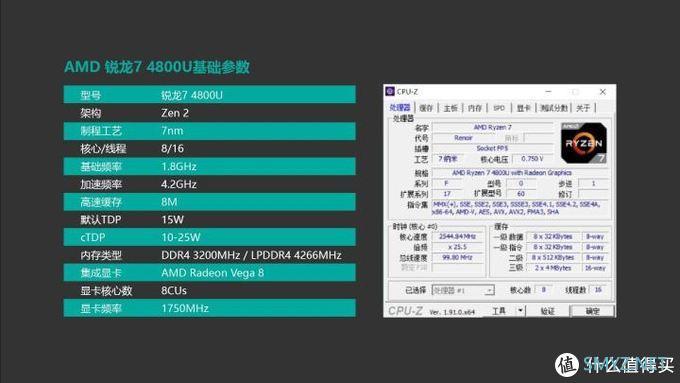This screenshot has height=383, width=680.
Task: Click the bus speed value 99.80 MHz
Action: [458, 257]
